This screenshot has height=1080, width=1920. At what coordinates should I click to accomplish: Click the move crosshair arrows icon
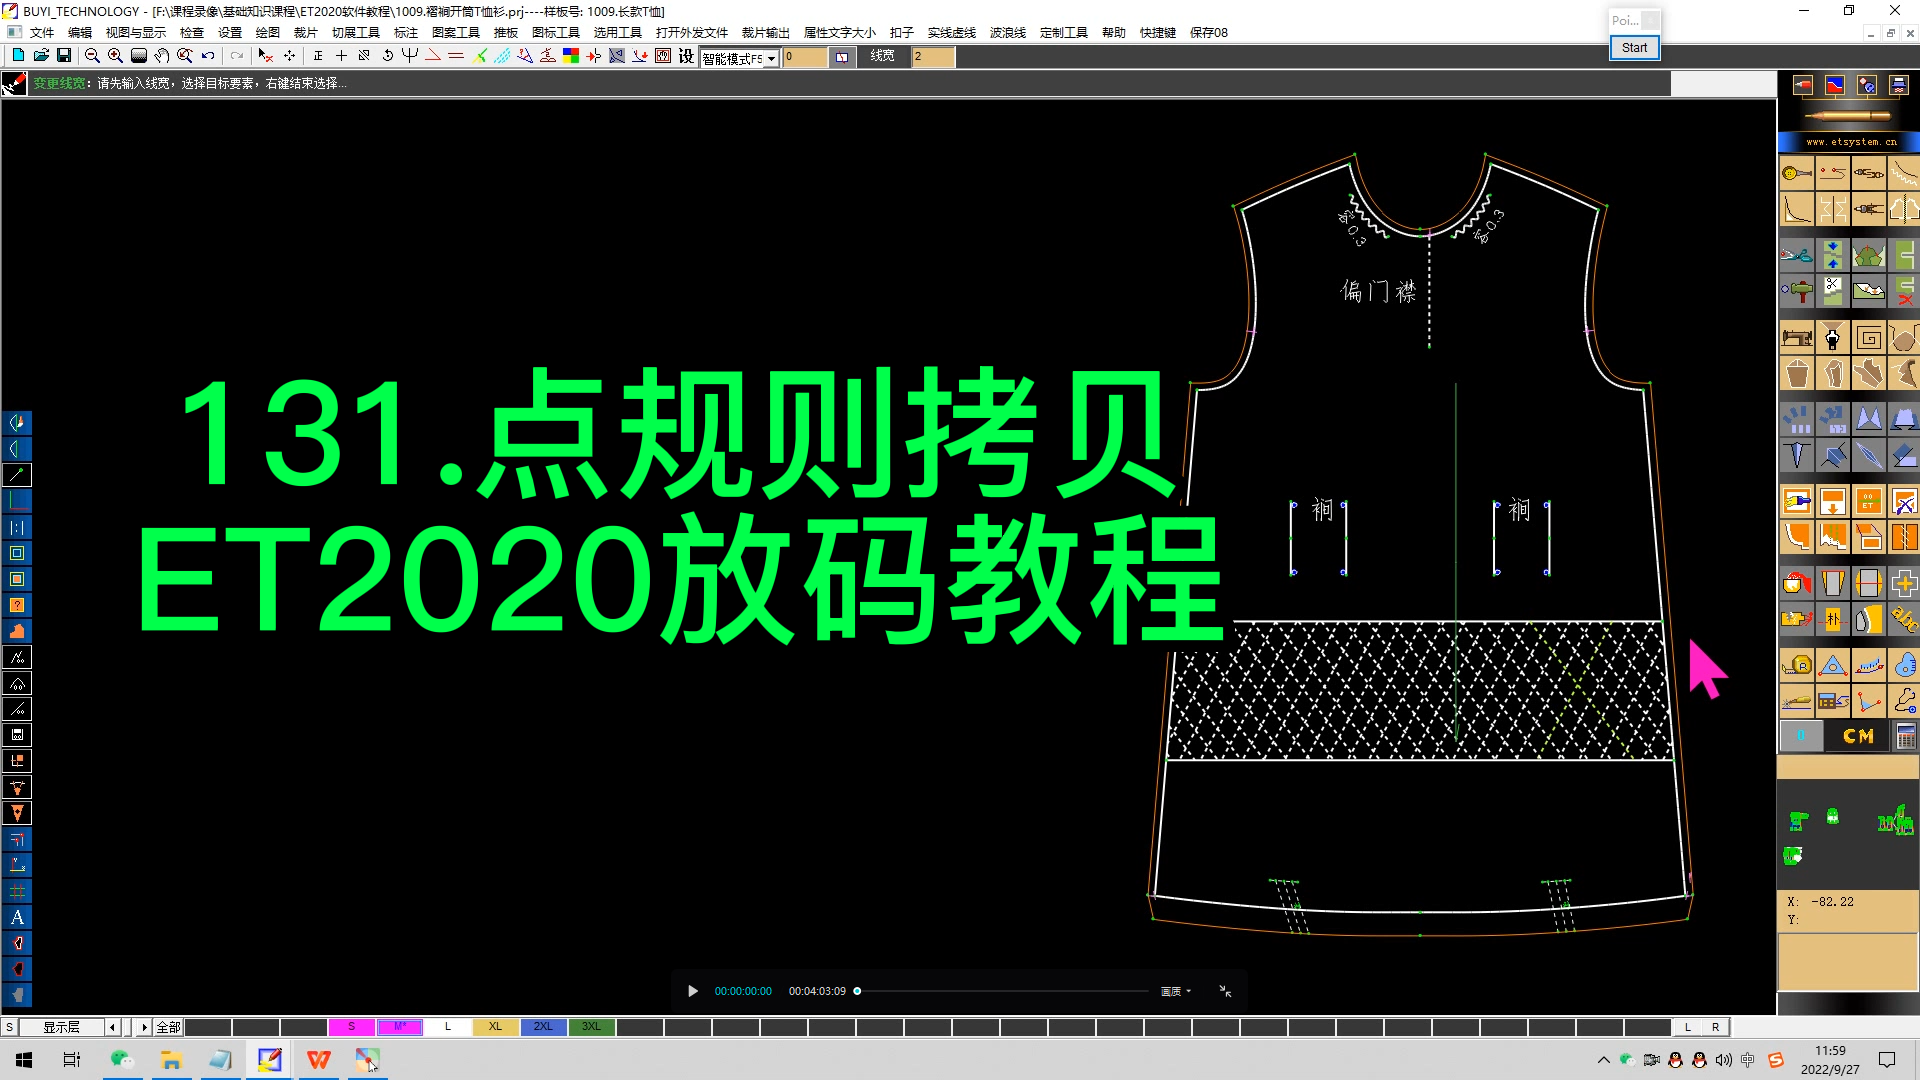tap(289, 56)
